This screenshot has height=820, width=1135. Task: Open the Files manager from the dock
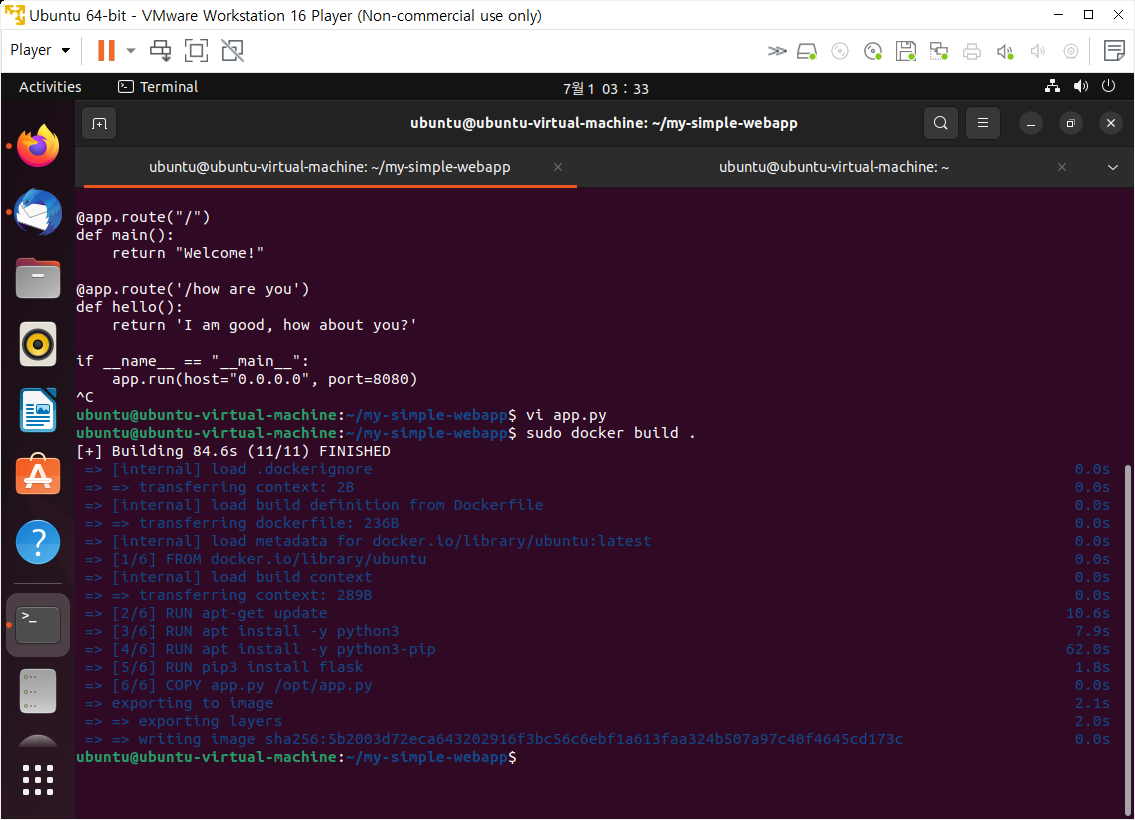(38, 278)
